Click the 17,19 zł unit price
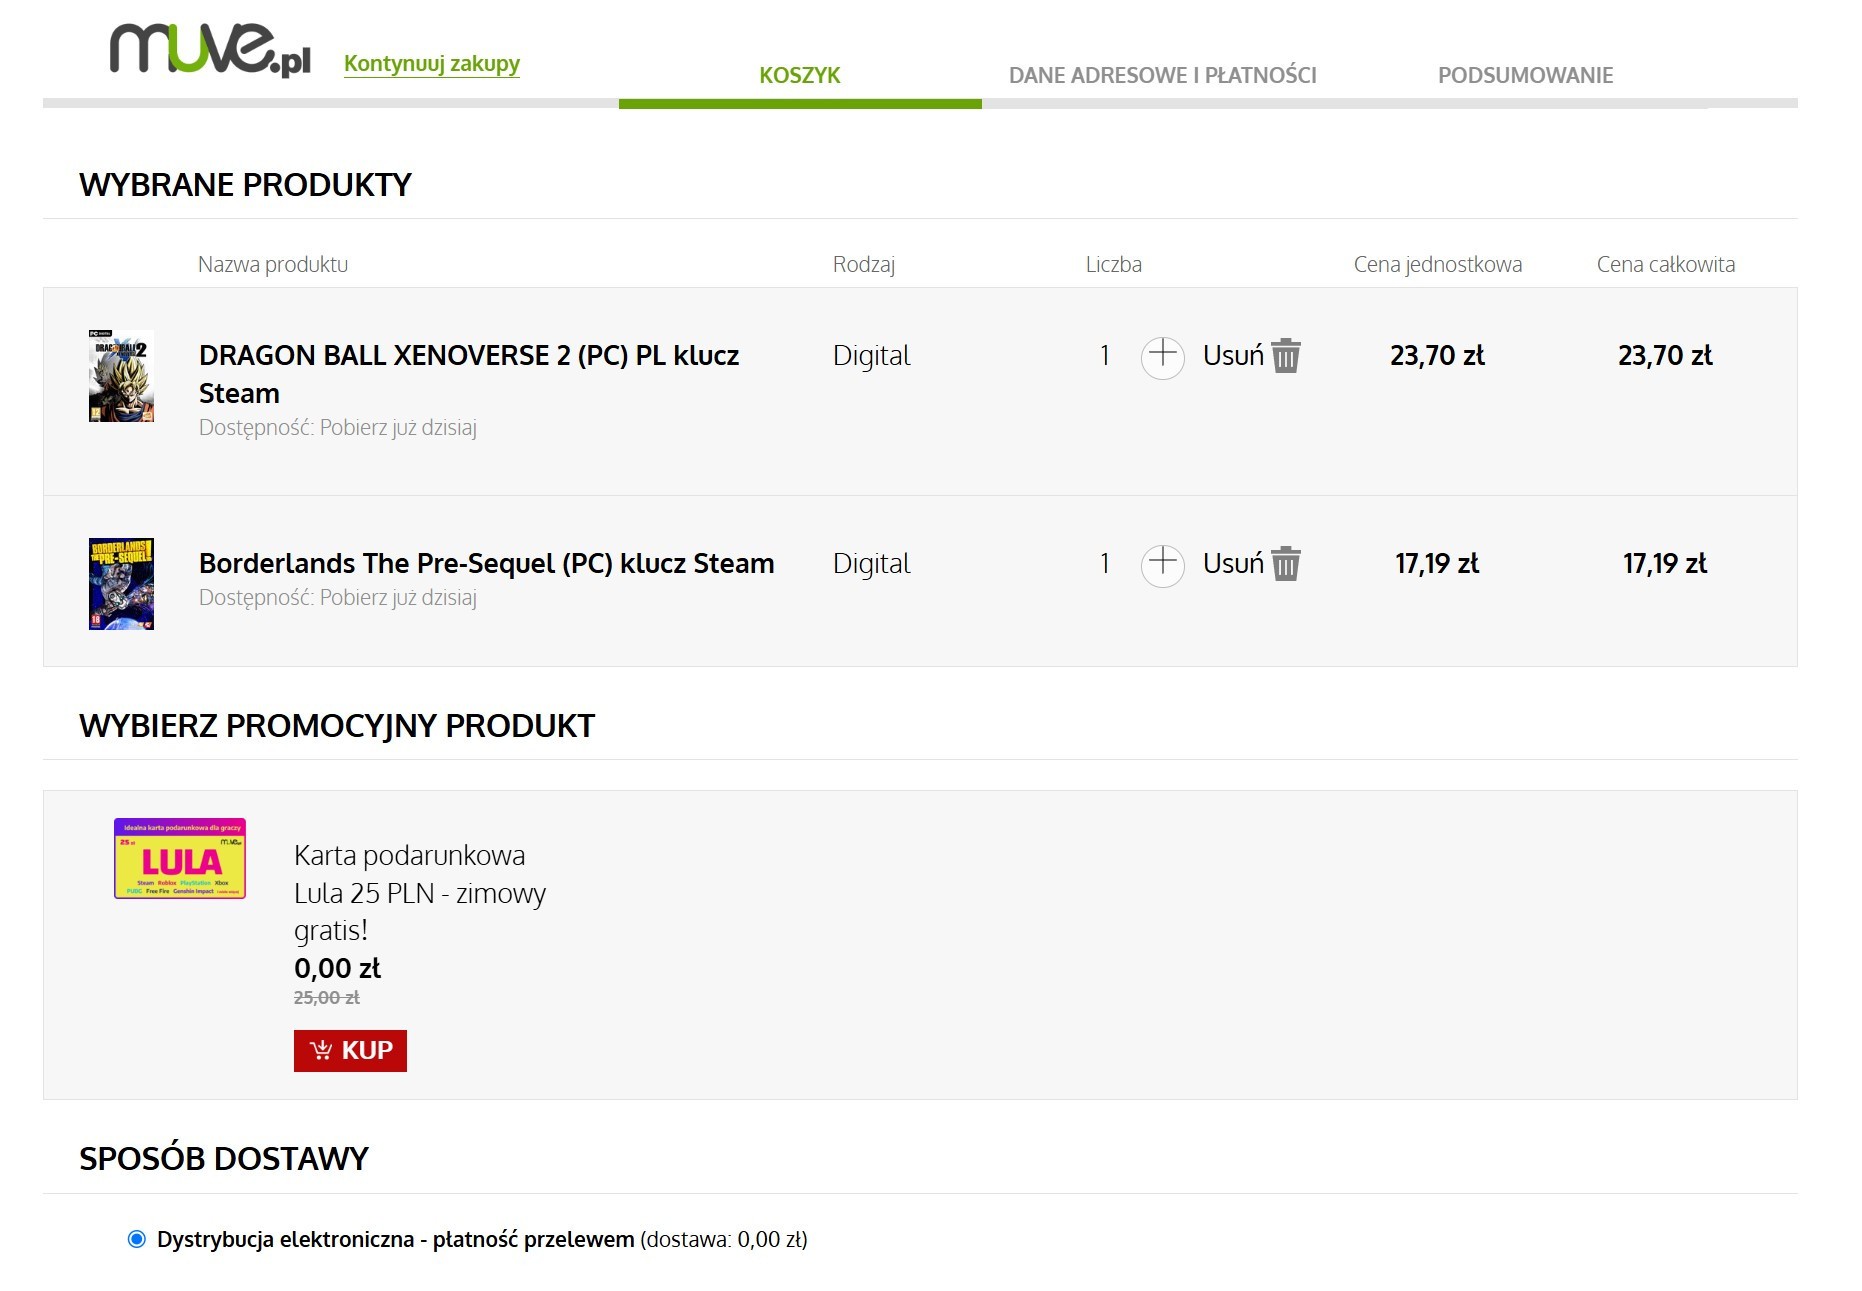 (x=1437, y=563)
